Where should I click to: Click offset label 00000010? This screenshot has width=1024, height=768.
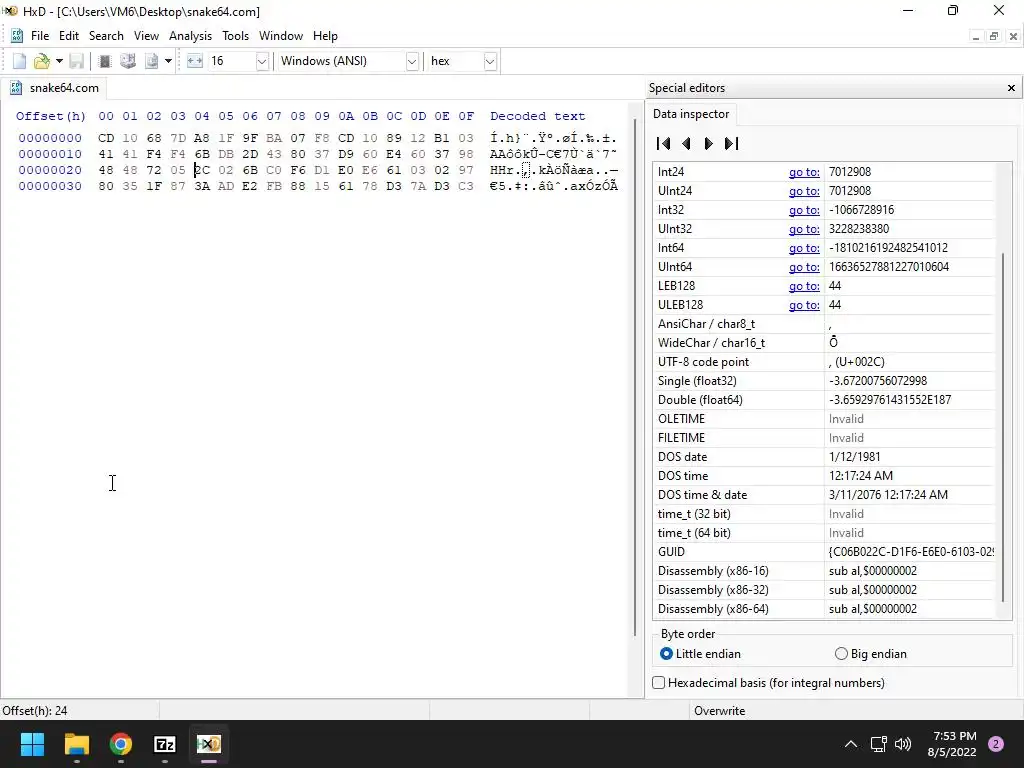pos(50,154)
